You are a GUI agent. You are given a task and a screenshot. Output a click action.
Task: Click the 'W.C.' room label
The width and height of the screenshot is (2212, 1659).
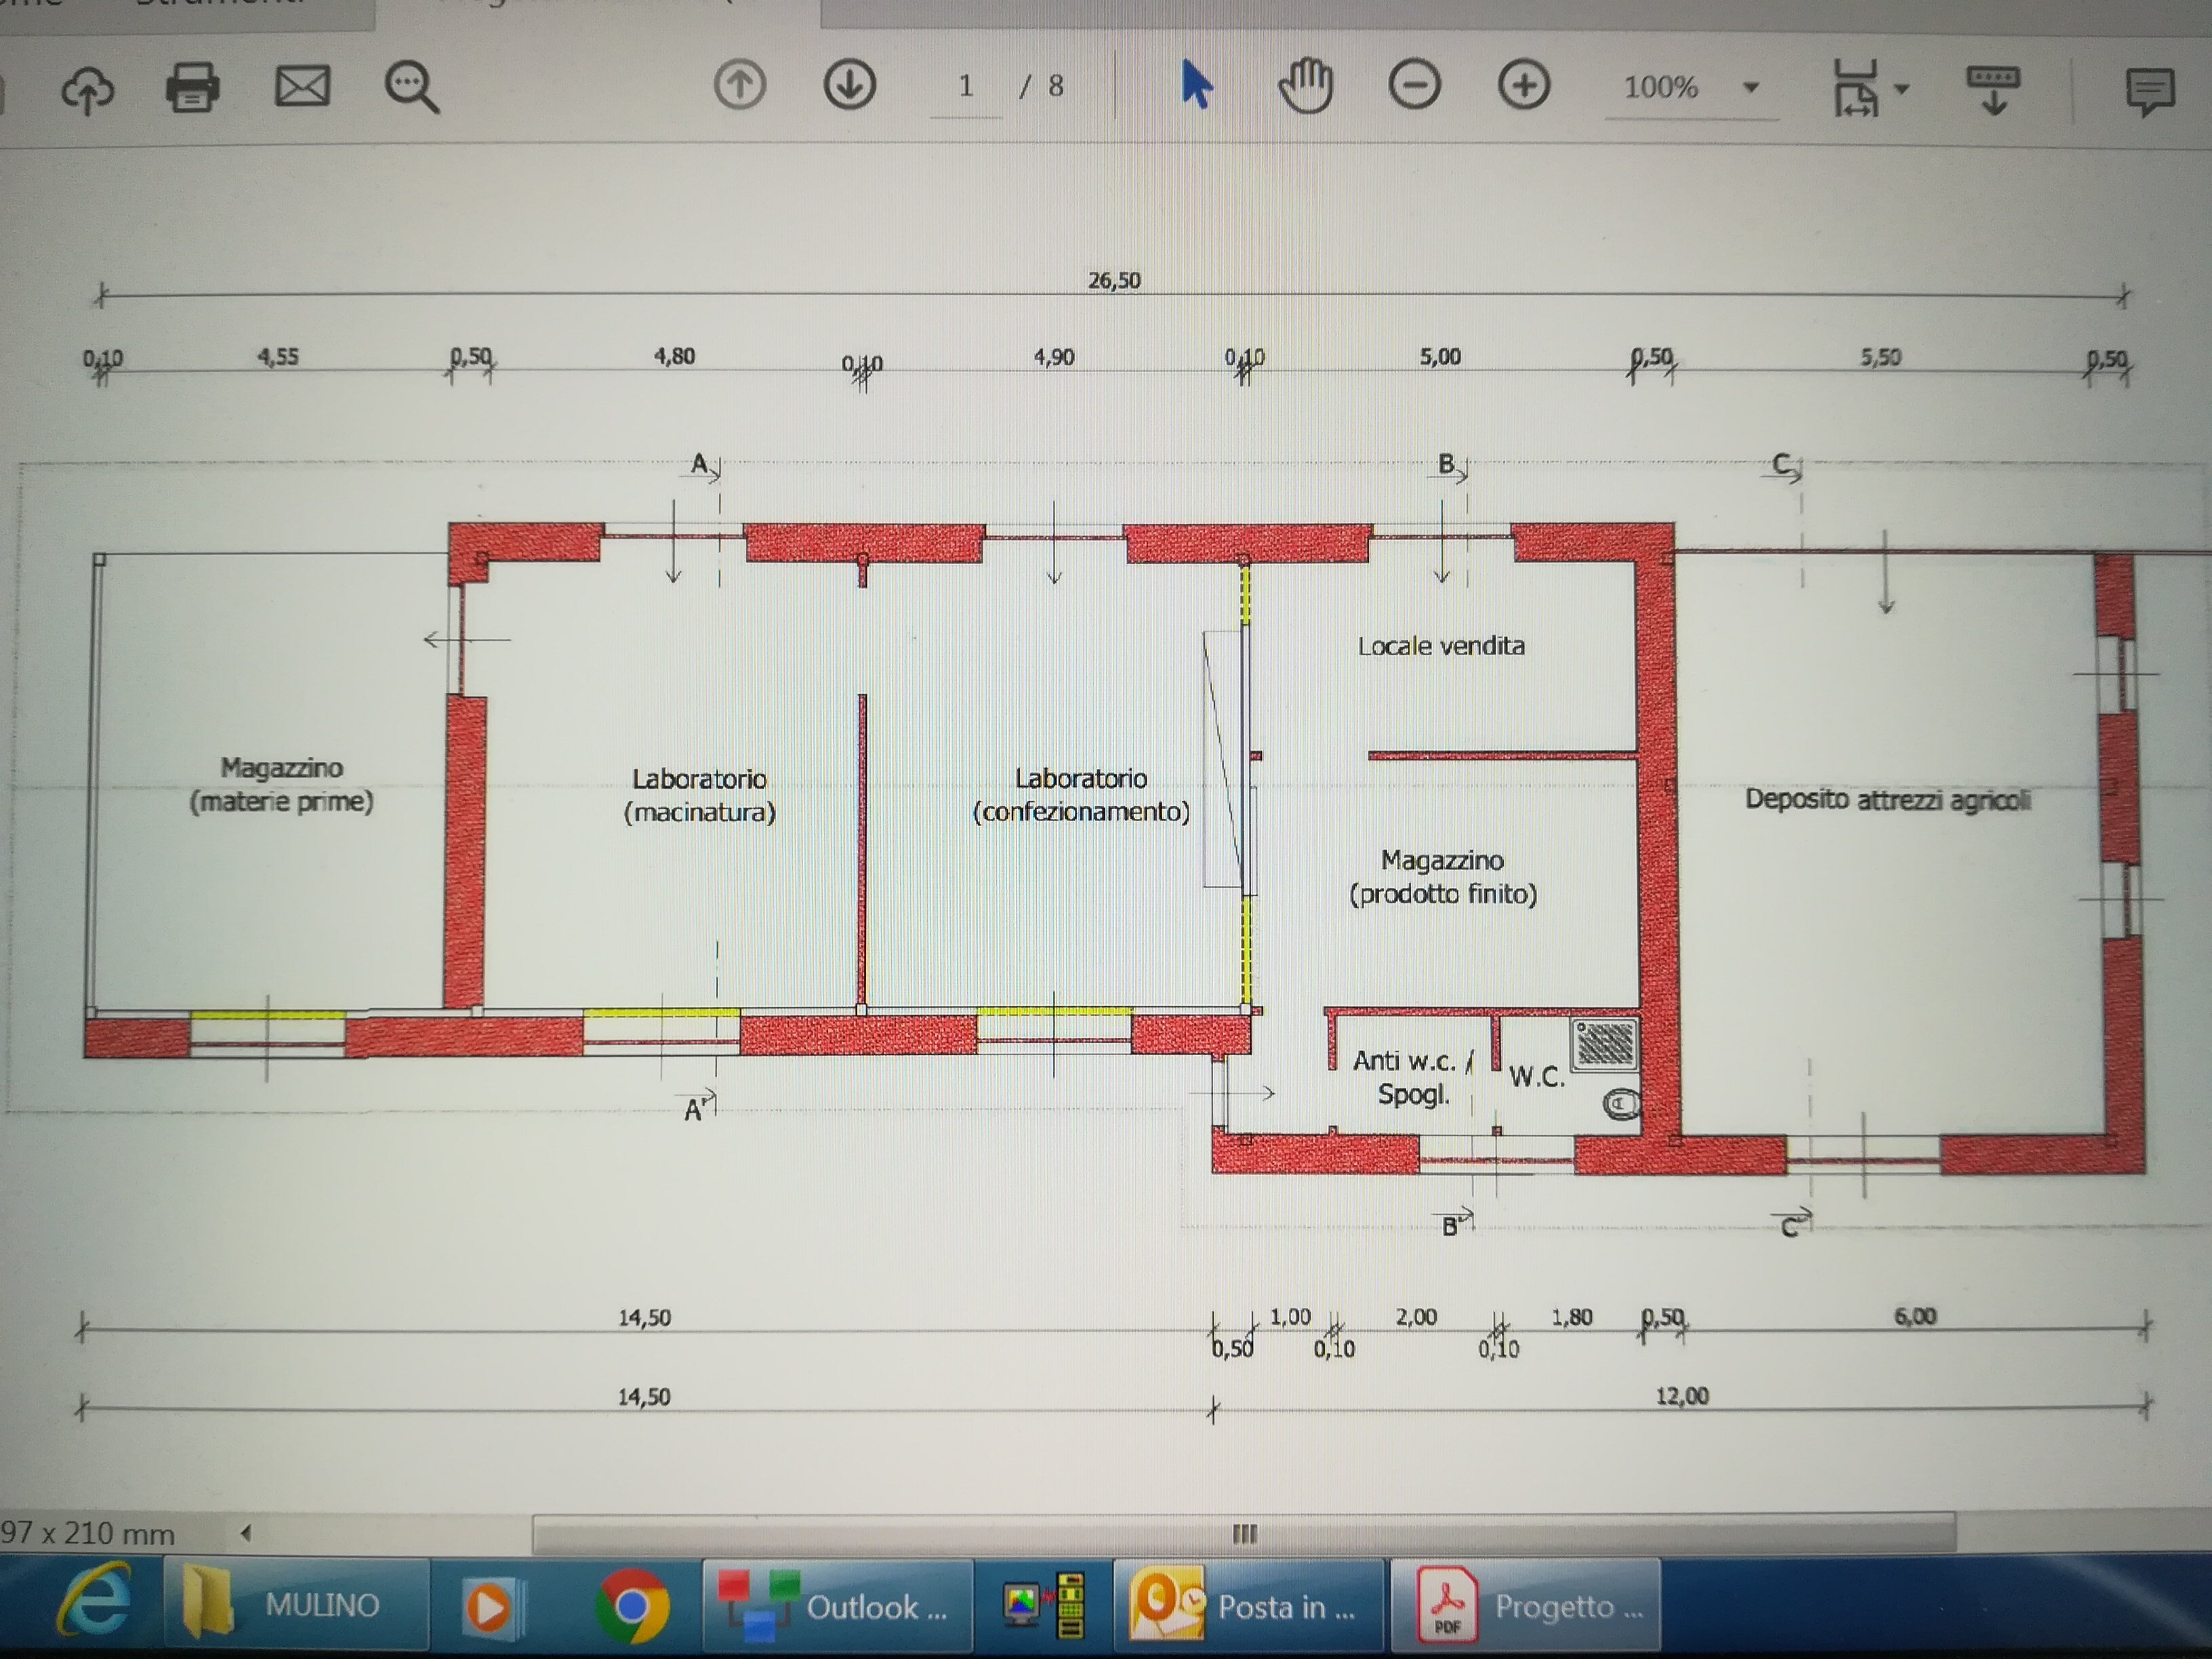pyautogui.click(x=1536, y=1077)
